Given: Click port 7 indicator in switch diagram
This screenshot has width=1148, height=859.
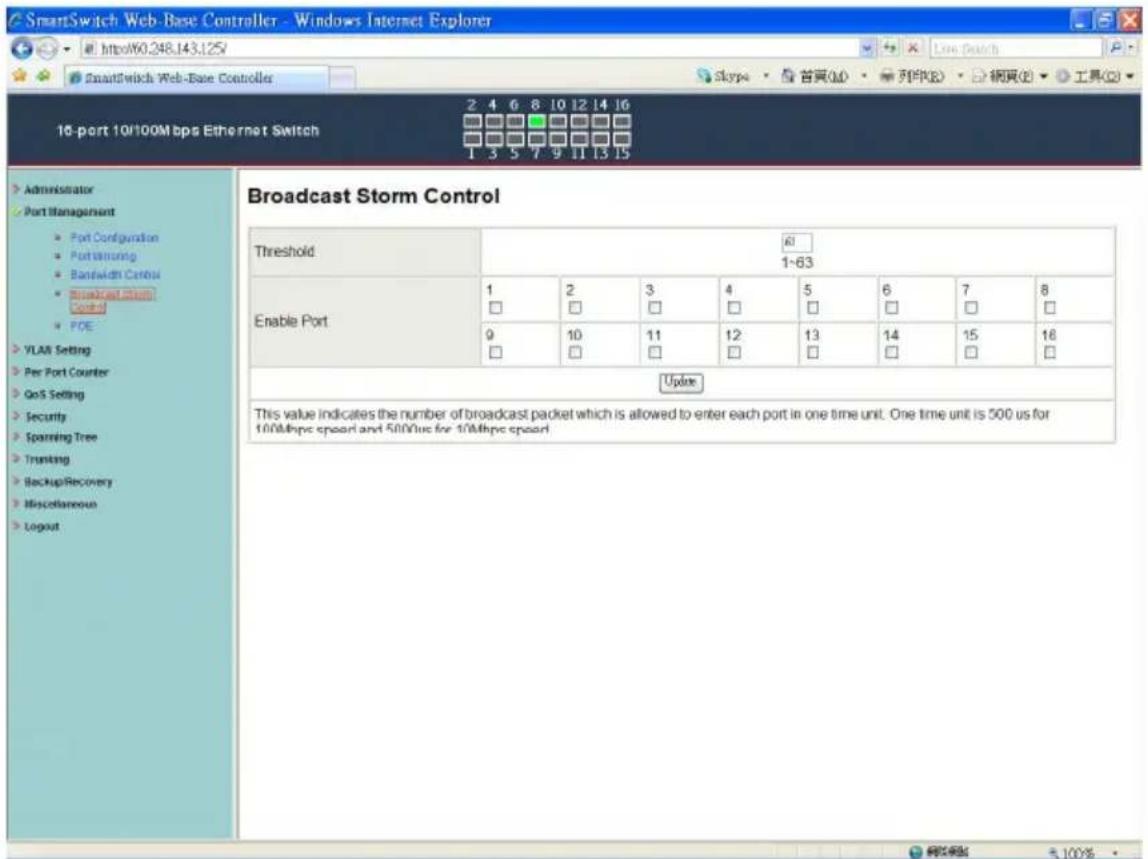Looking at the screenshot, I should (537, 138).
